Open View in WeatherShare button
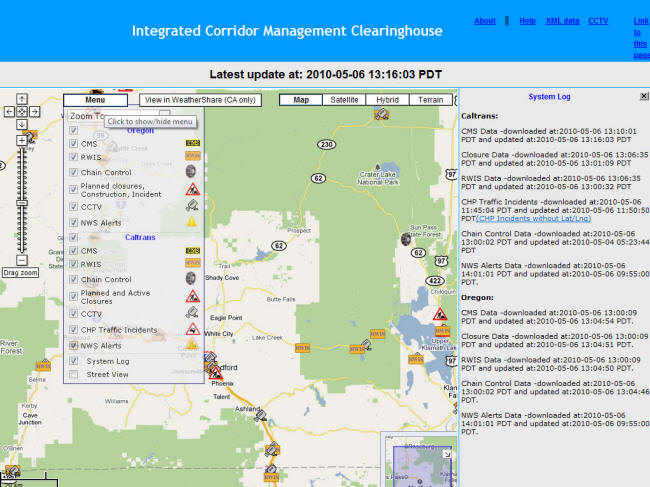 click(199, 100)
